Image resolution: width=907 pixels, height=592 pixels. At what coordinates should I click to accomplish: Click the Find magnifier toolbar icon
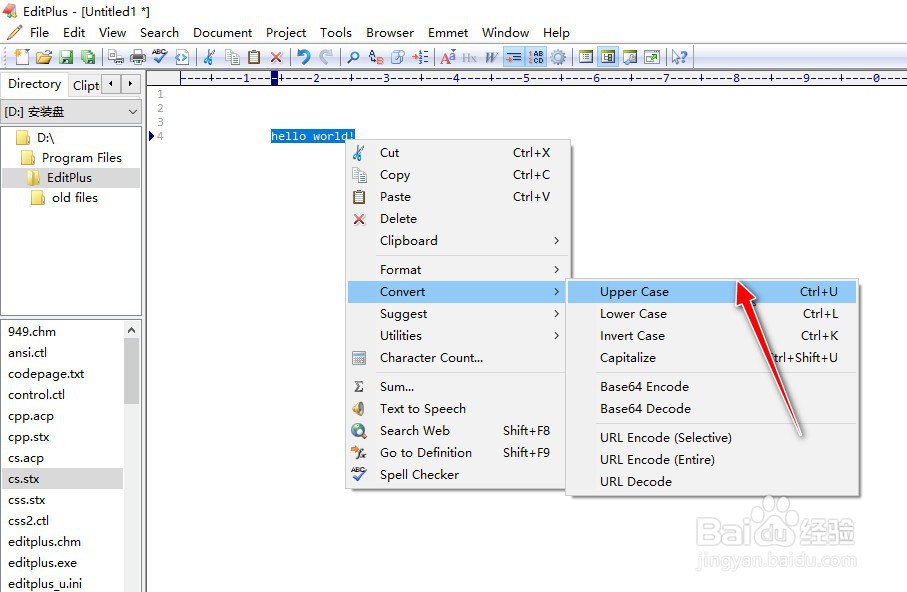click(x=353, y=57)
